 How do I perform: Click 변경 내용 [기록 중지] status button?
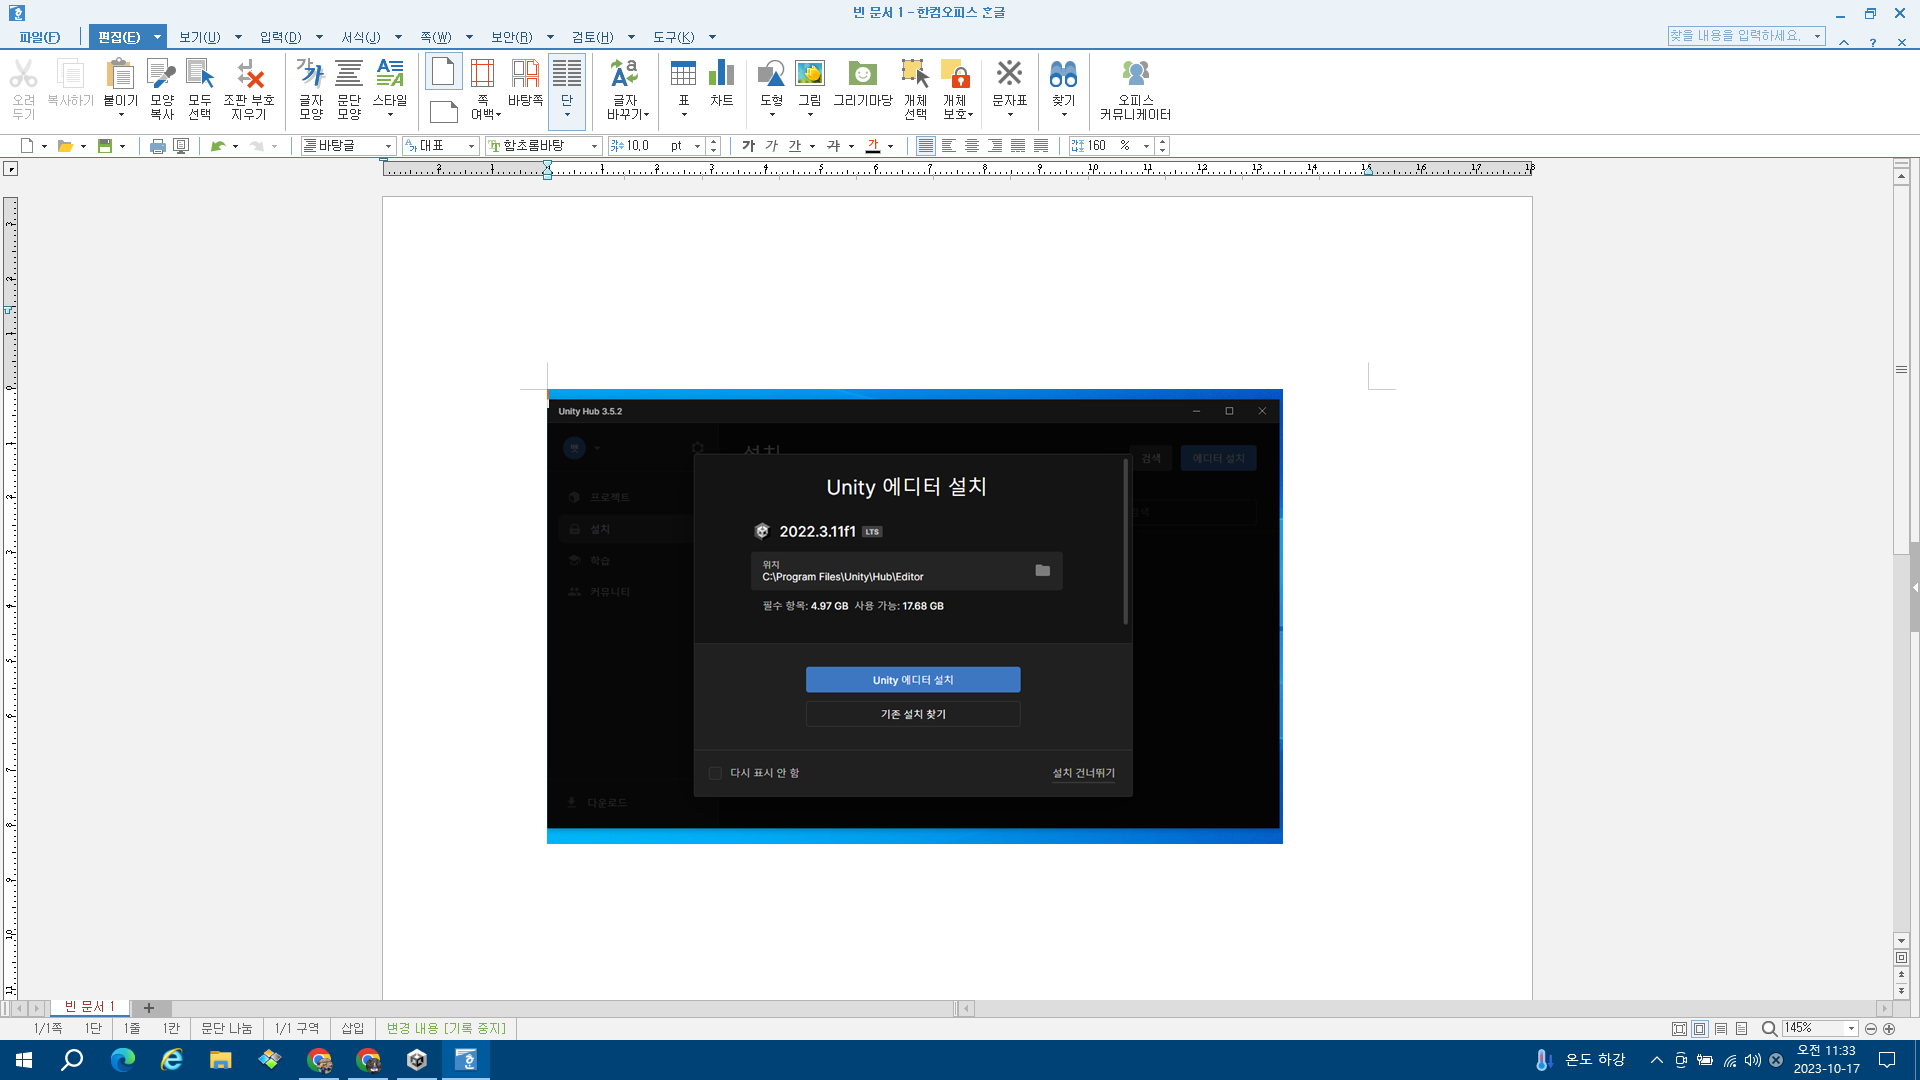446,1028
